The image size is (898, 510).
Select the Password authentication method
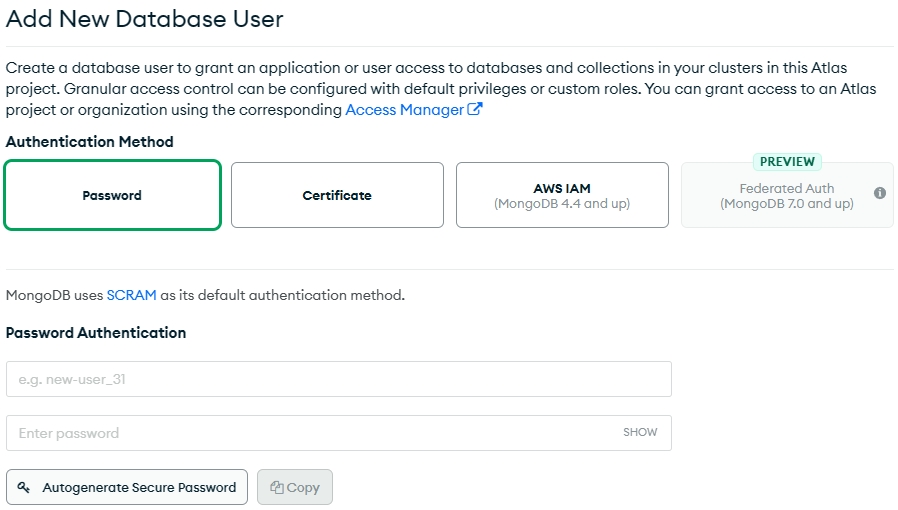112,196
